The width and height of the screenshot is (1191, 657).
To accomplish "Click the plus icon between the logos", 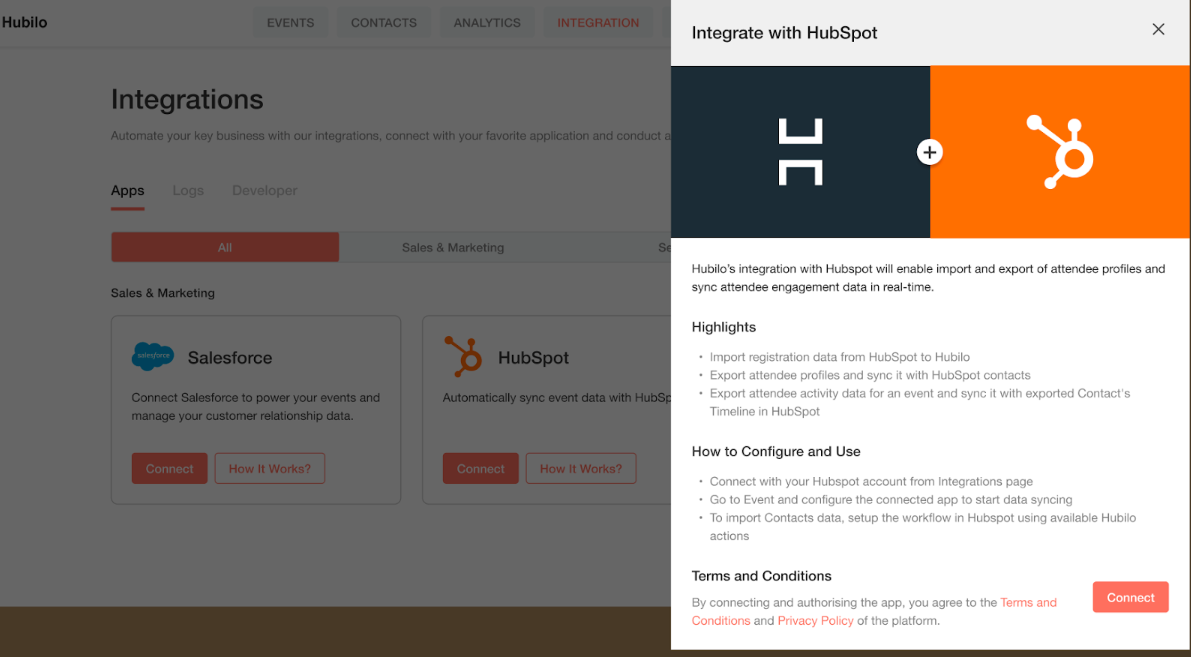I will click(x=930, y=152).
